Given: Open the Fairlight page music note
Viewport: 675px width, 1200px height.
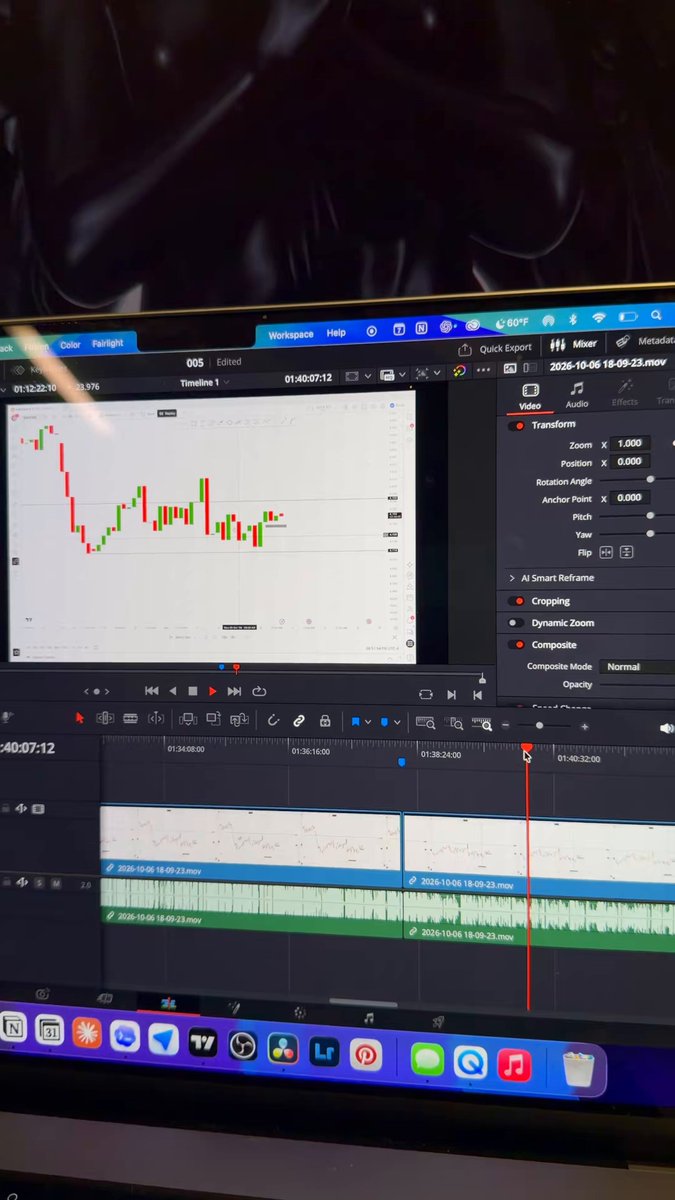Looking at the screenshot, I should point(369,1018).
